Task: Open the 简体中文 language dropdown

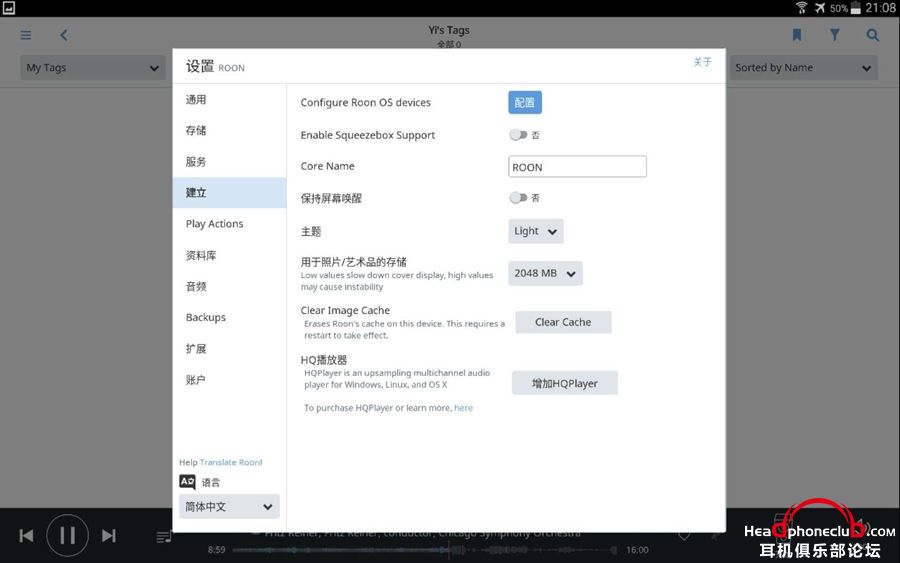Action: 229,507
